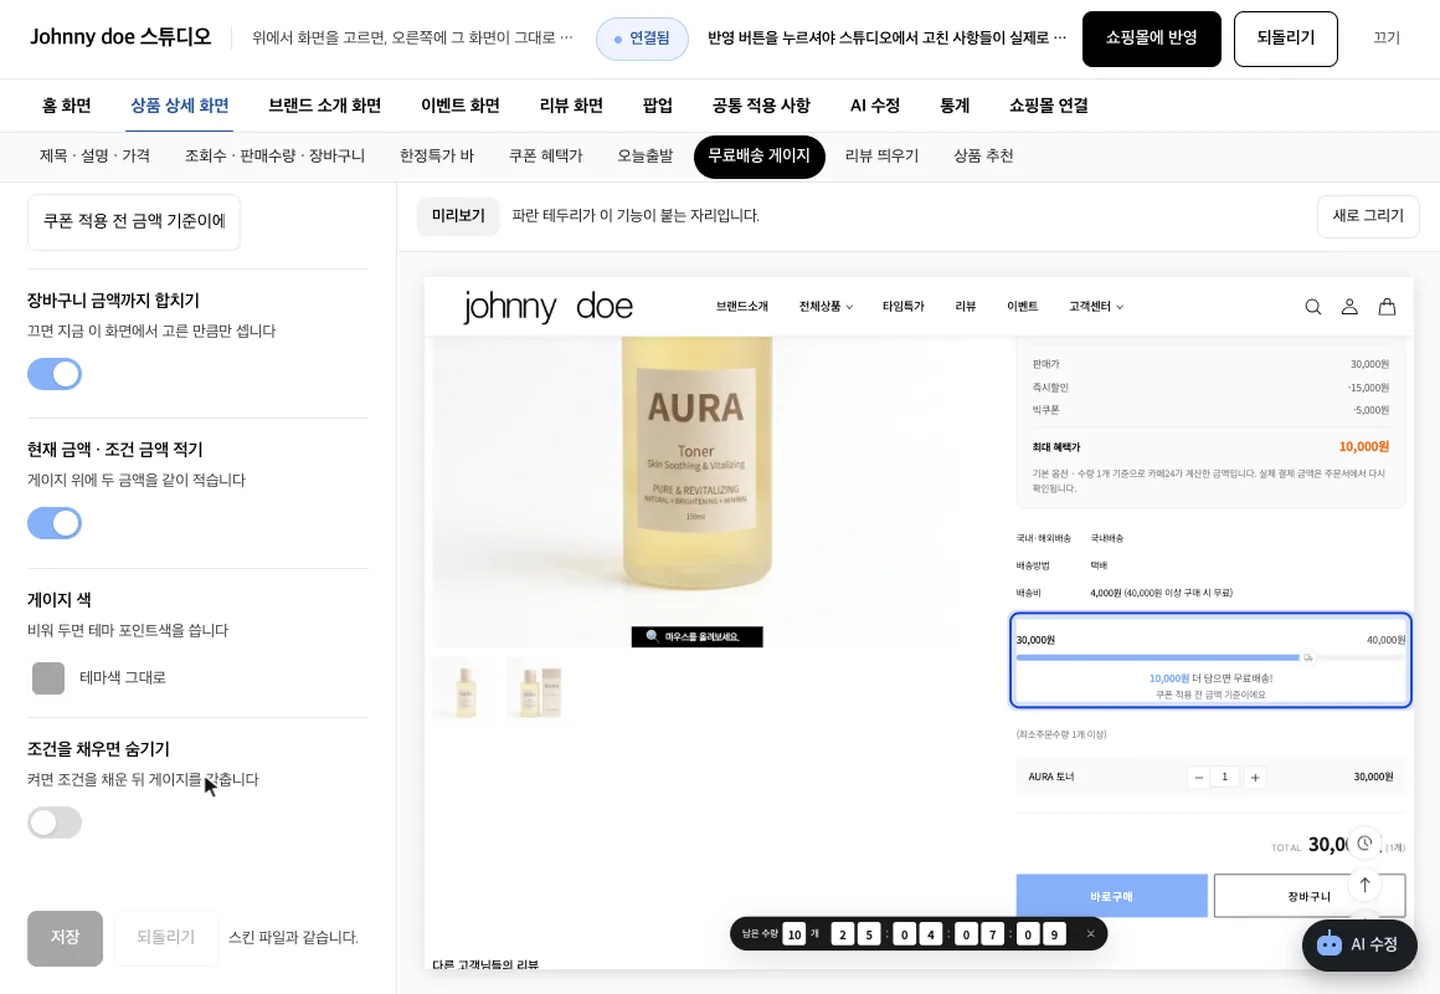Image resolution: width=1440 pixels, height=994 pixels.
Task: Open the shopping bag icon in preview
Action: [1387, 307]
